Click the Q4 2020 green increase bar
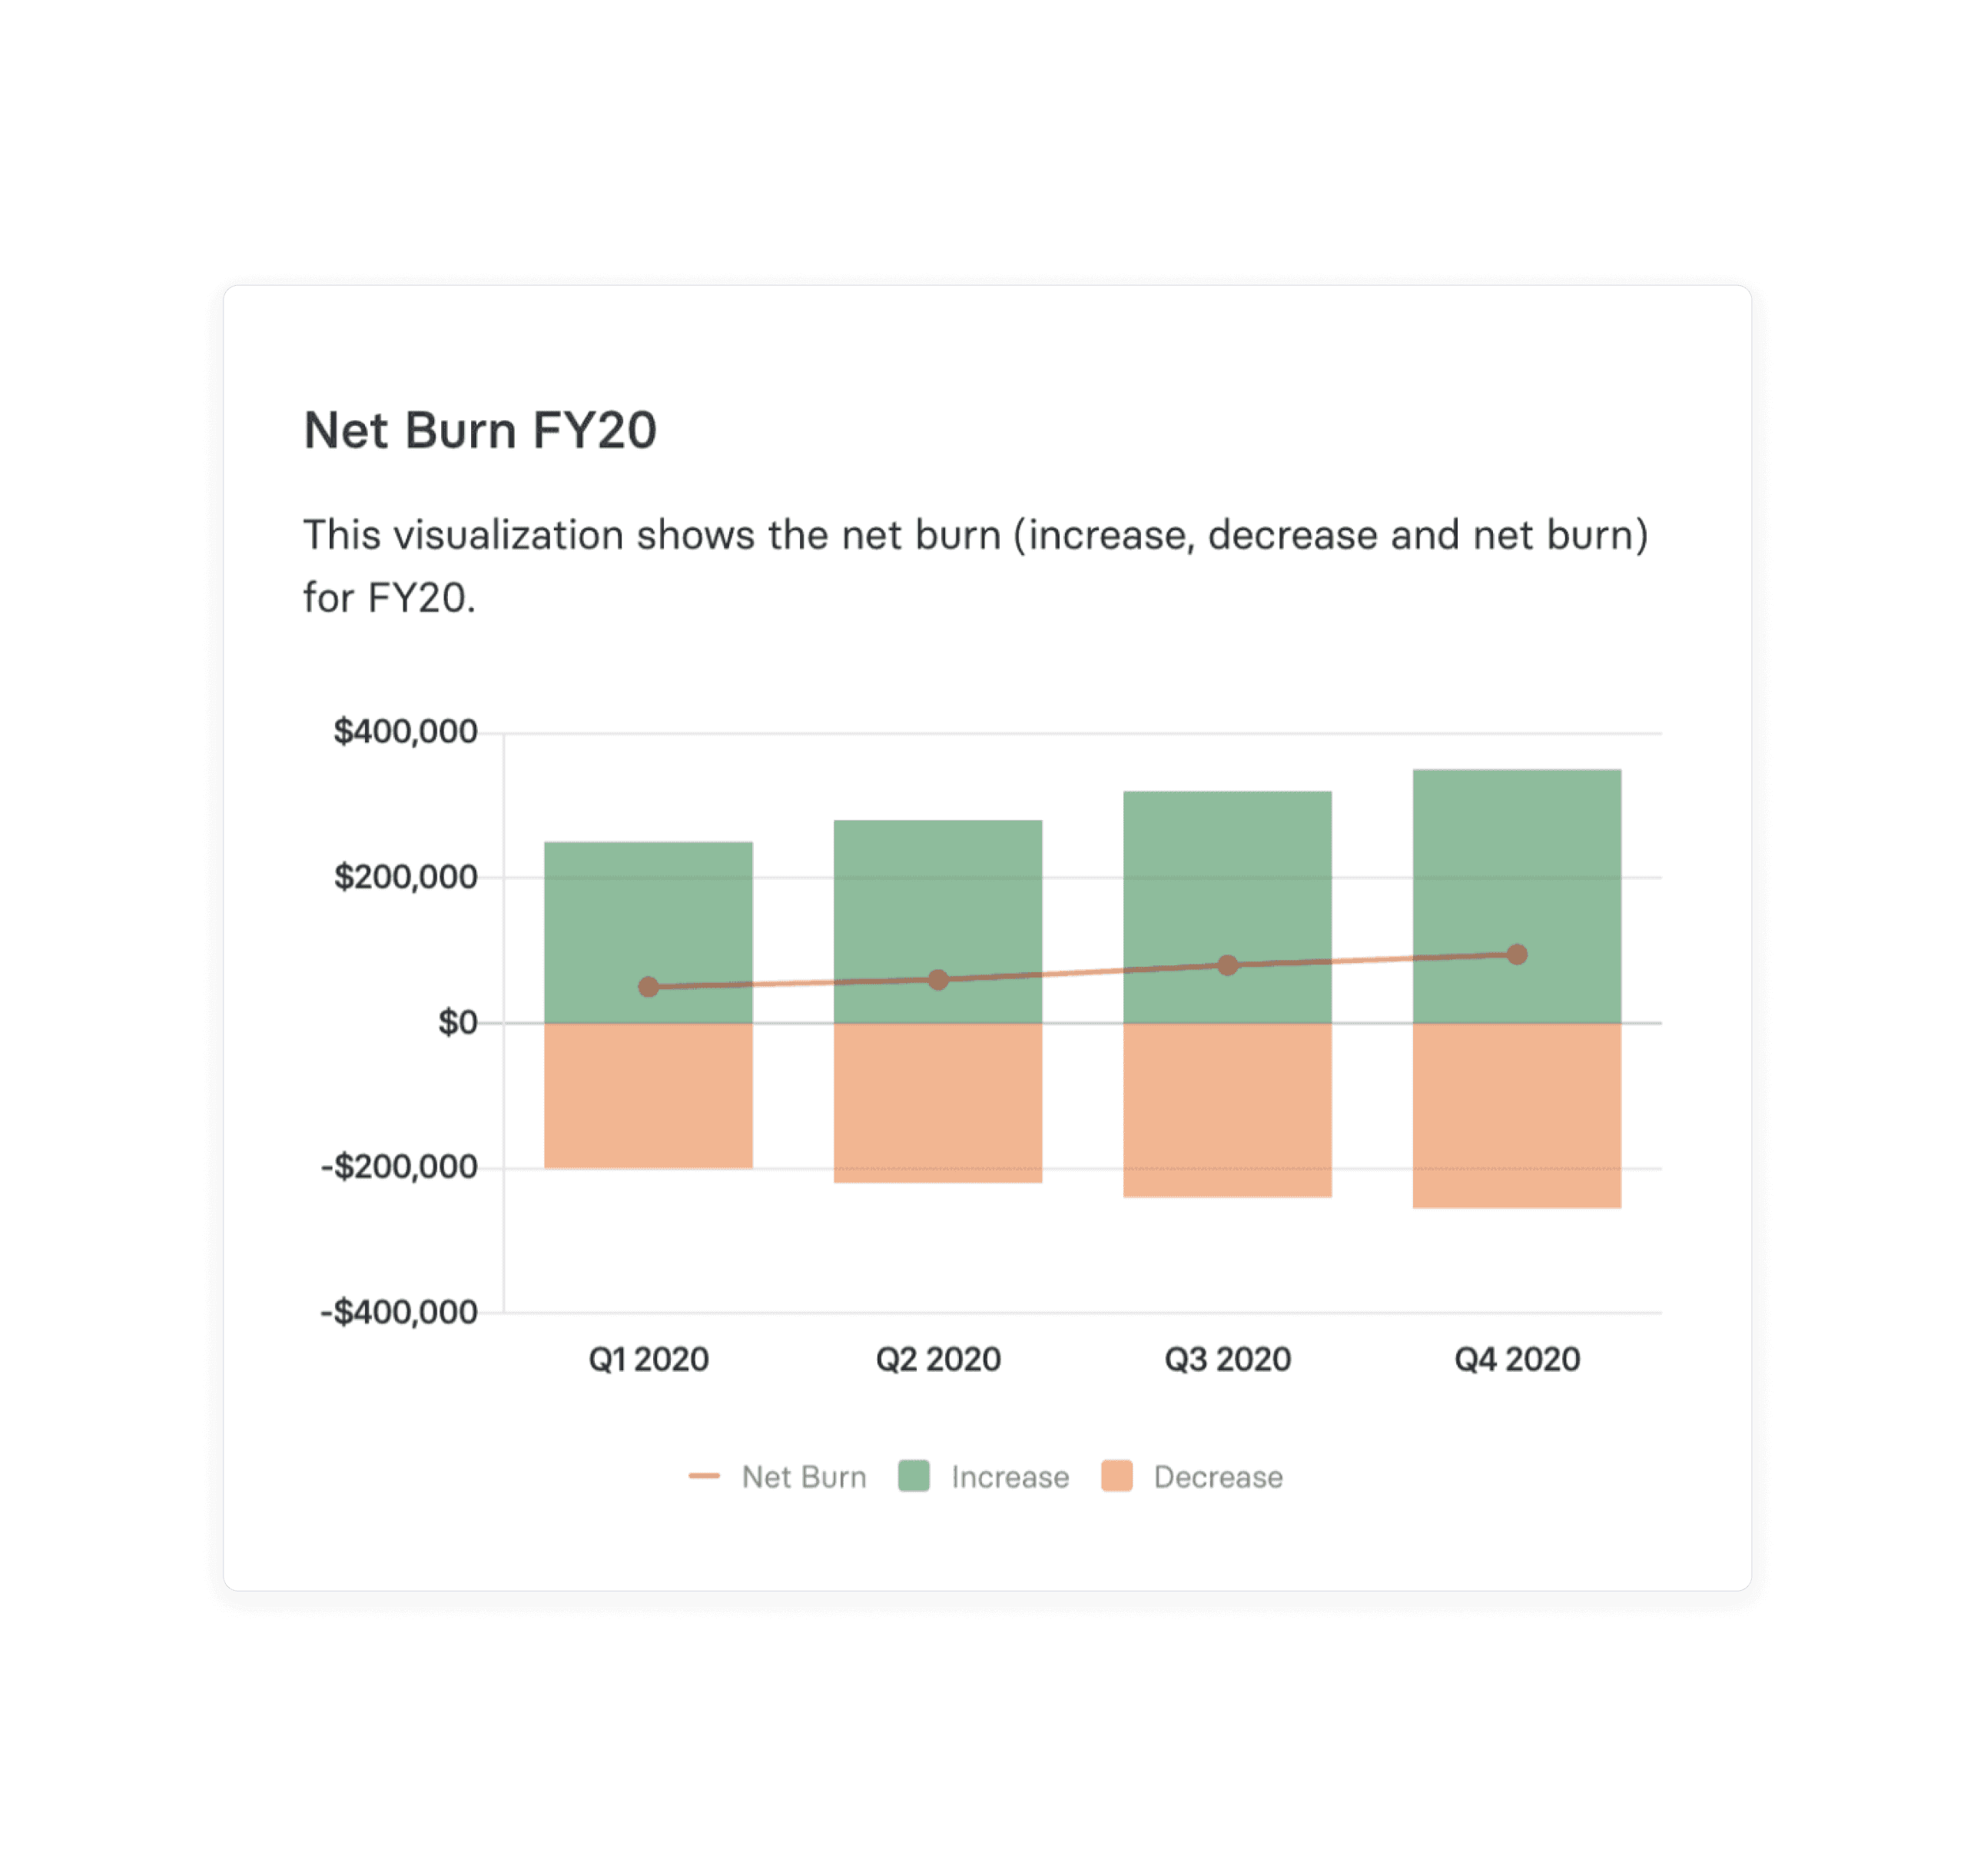Viewport: 1974px width, 1876px height. [1517, 896]
